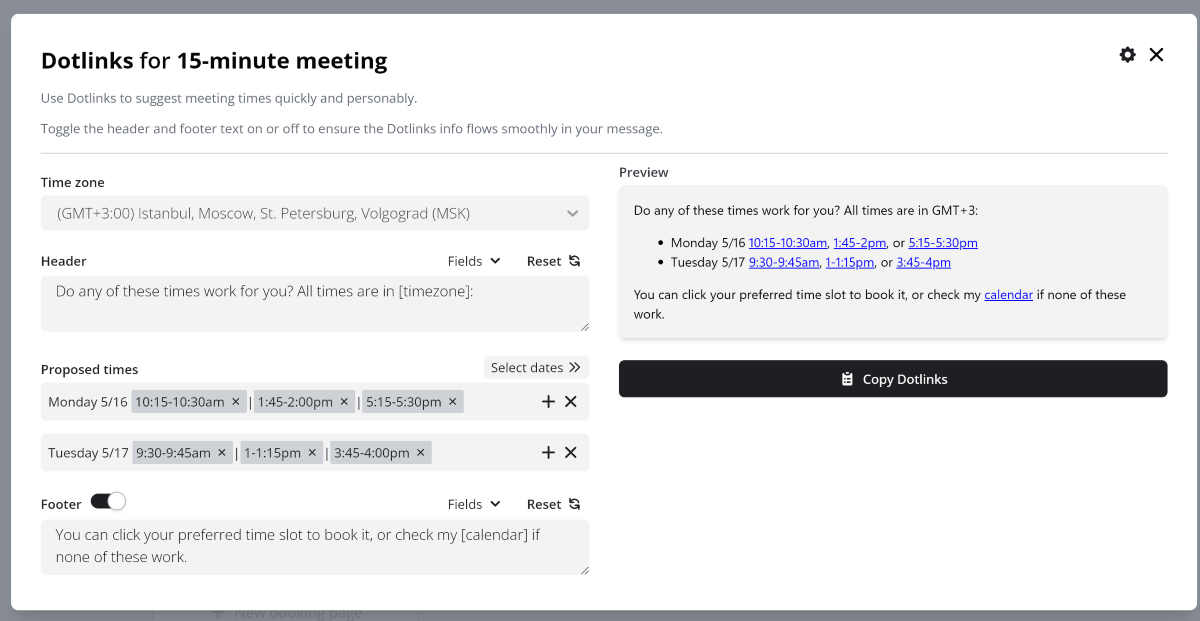The height and width of the screenshot is (621, 1200).
Task: Open Select dates picker
Action: (x=536, y=368)
